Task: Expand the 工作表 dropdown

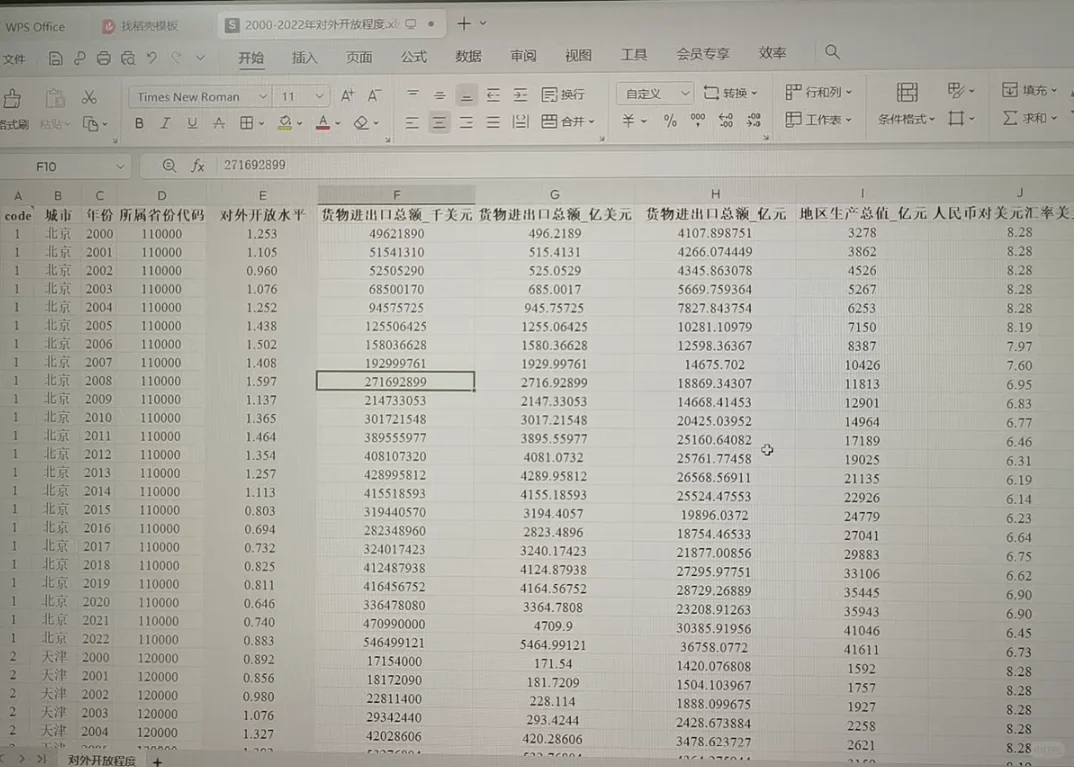Action: pyautogui.click(x=849, y=120)
